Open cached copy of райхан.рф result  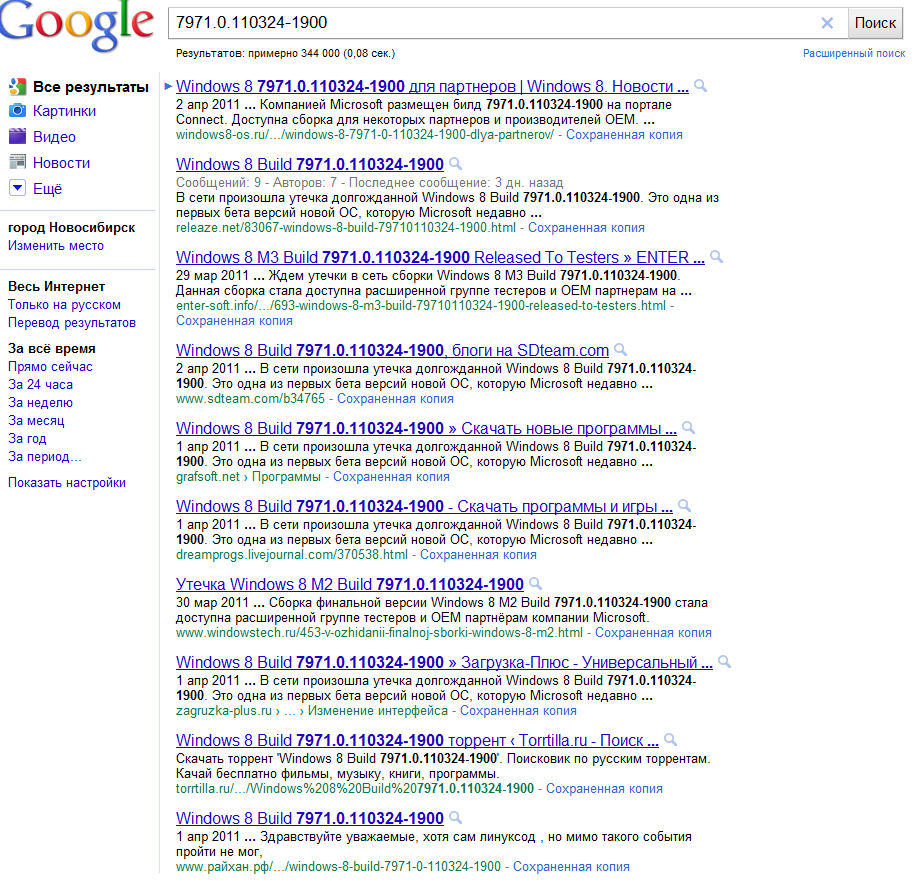click(571, 867)
